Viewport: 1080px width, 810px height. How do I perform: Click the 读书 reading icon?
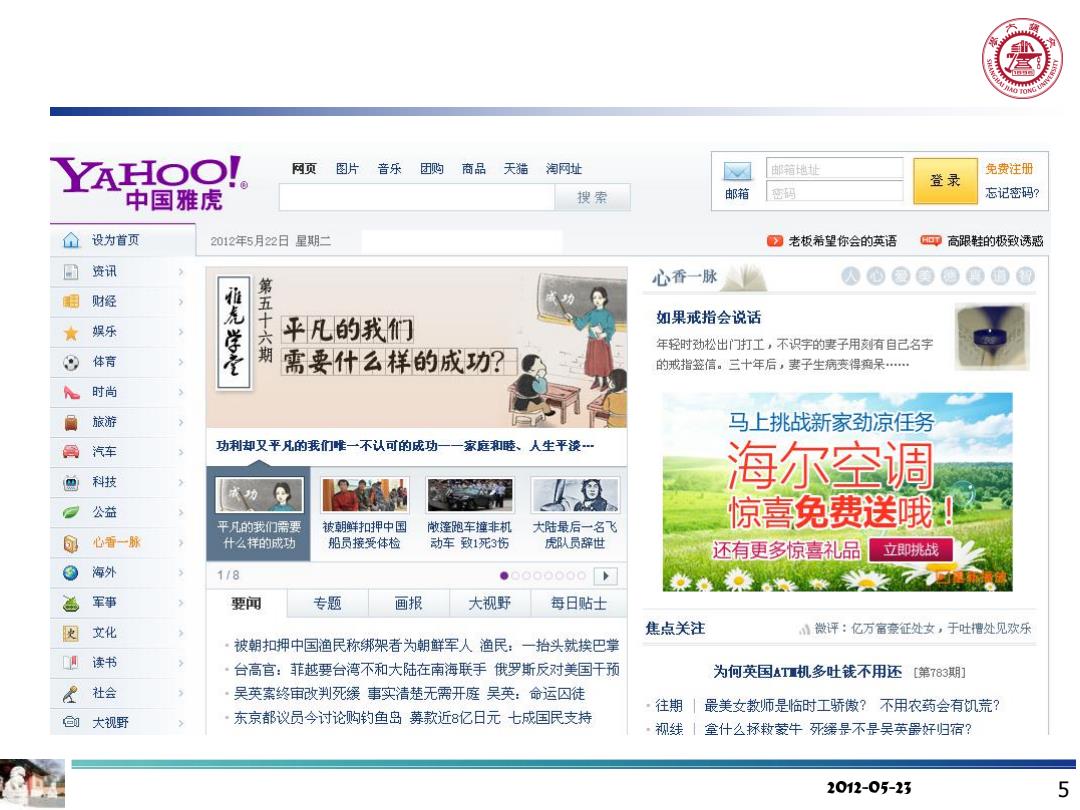(x=71, y=663)
